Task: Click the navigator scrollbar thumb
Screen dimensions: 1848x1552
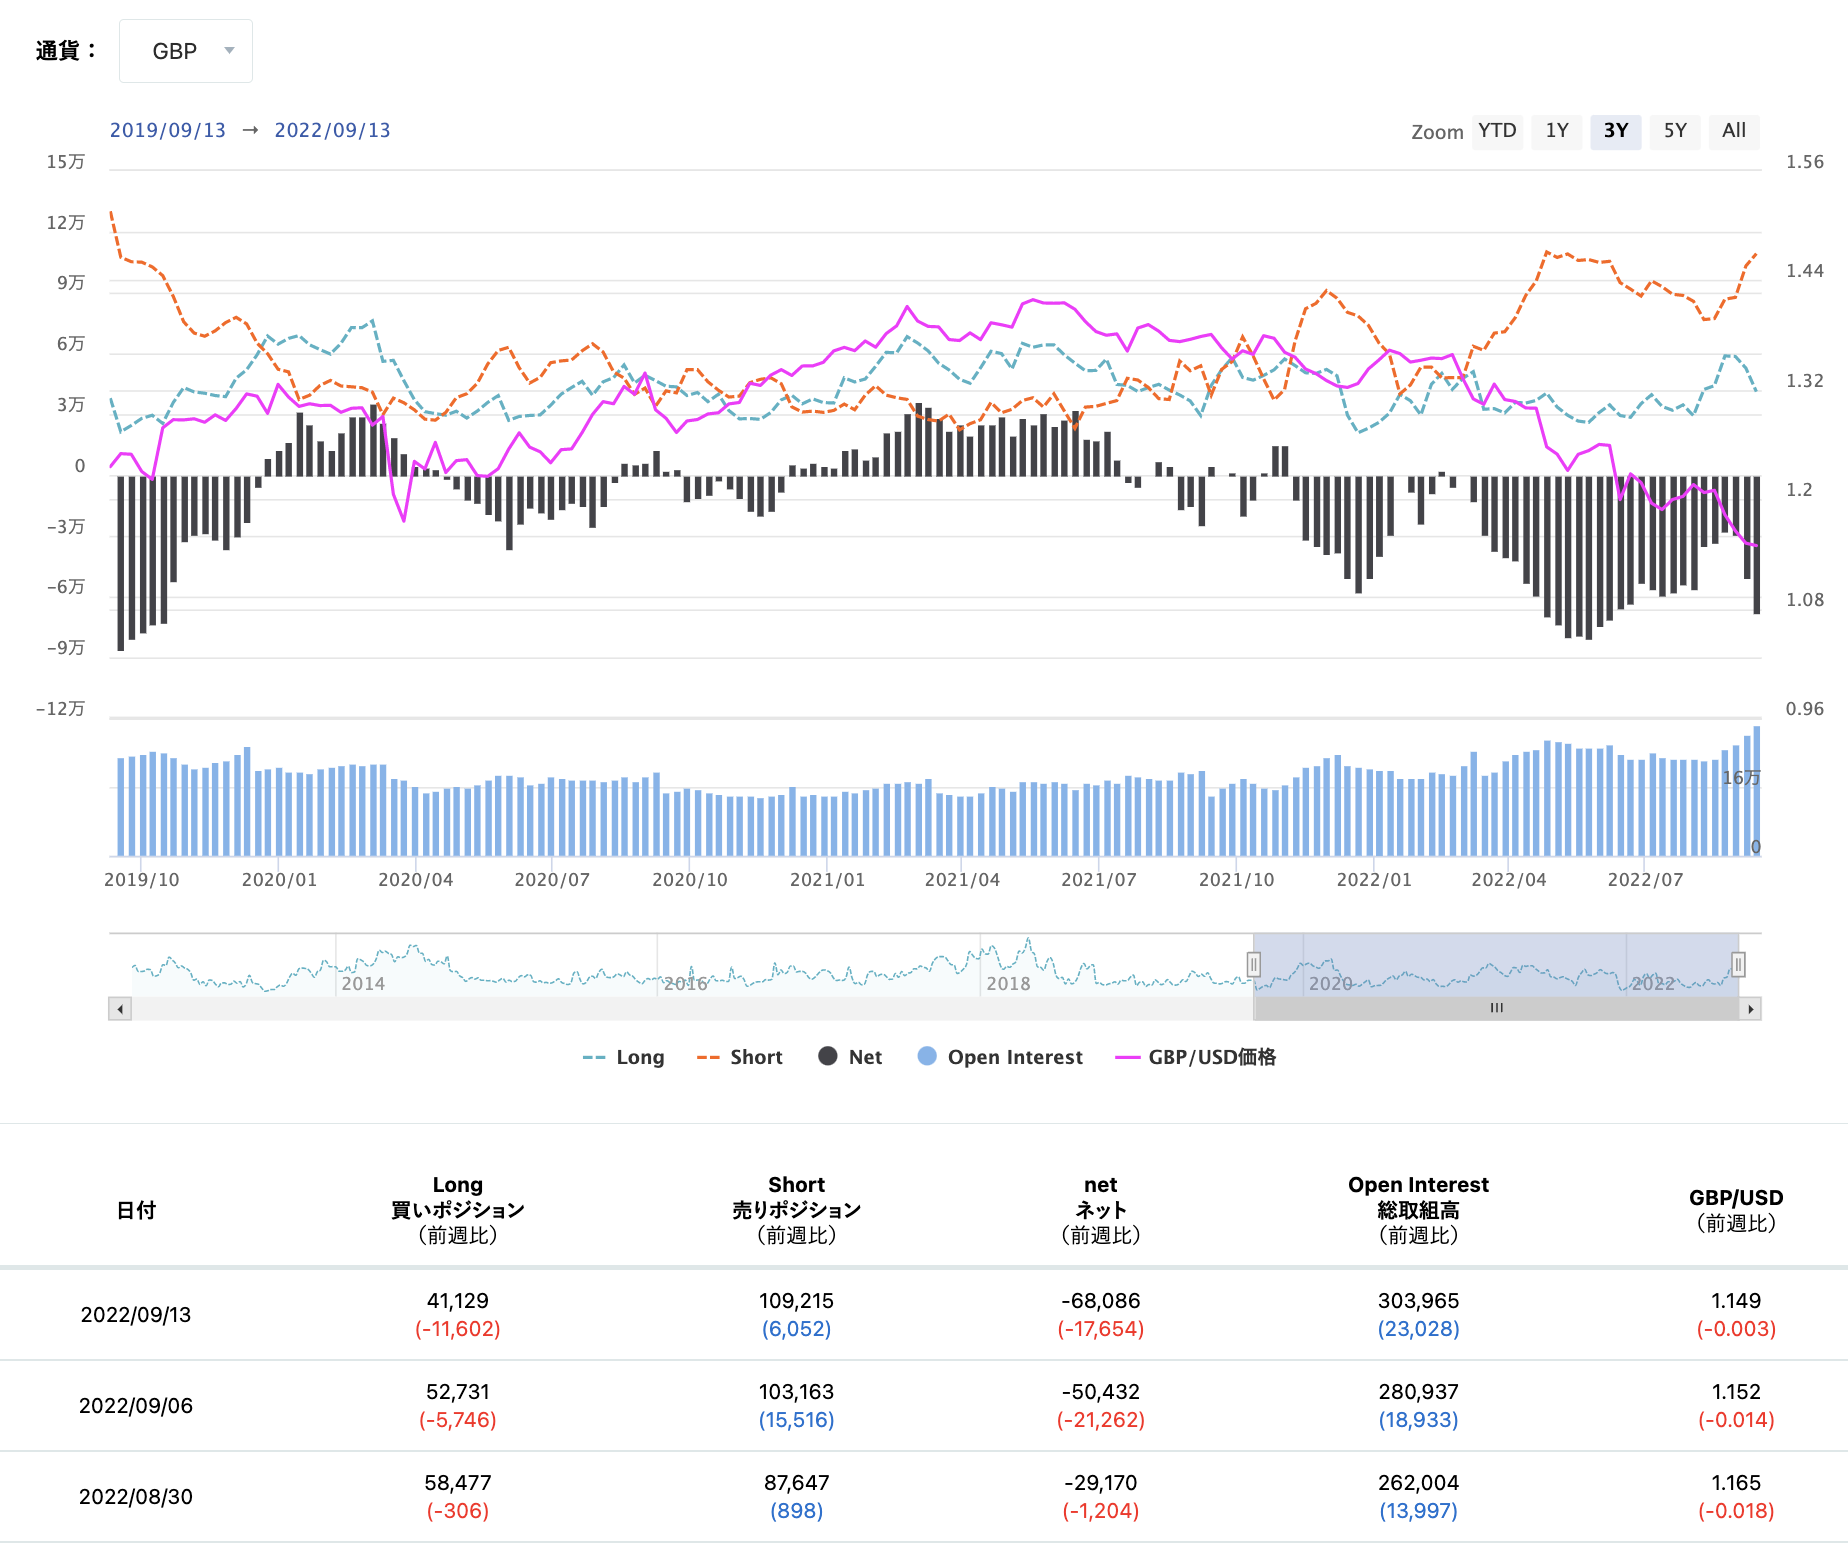Action: pos(1497,1009)
